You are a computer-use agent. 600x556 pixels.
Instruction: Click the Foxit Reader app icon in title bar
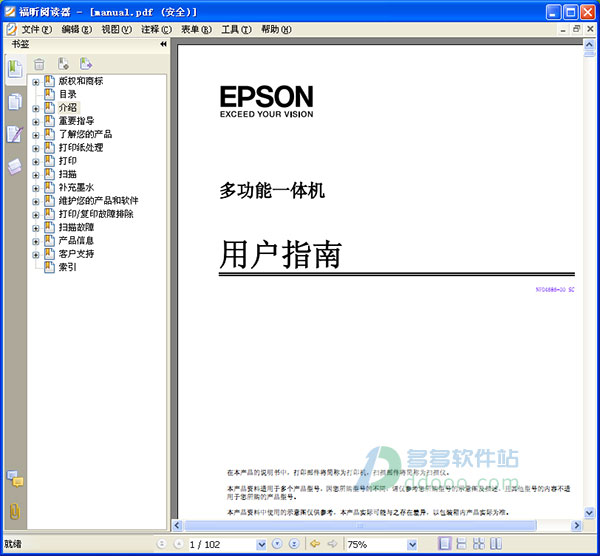[10, 11]
